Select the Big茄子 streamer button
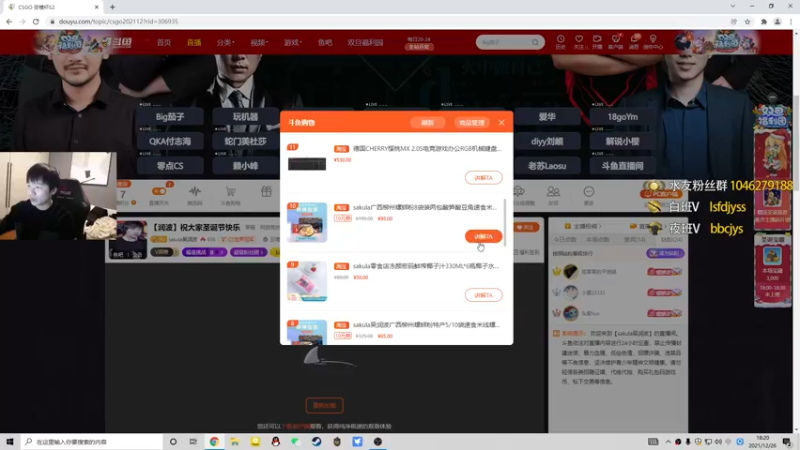Screen dimensions: 800x450 pos(170,117)
